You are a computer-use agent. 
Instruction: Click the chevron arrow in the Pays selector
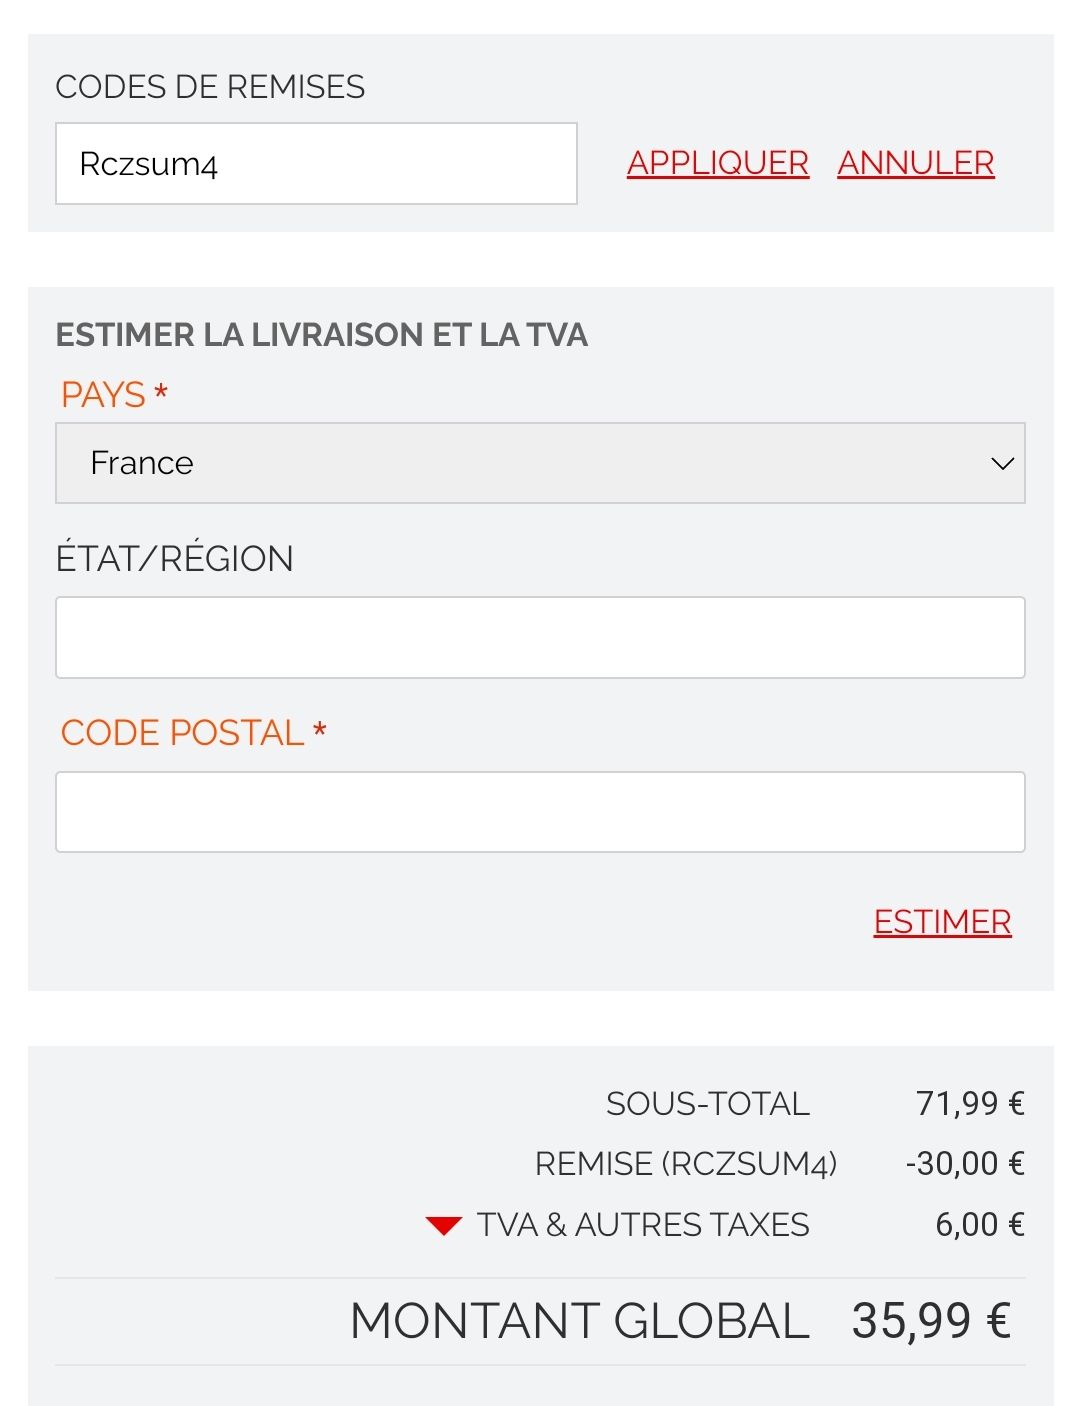click(x=1002, y=464)
